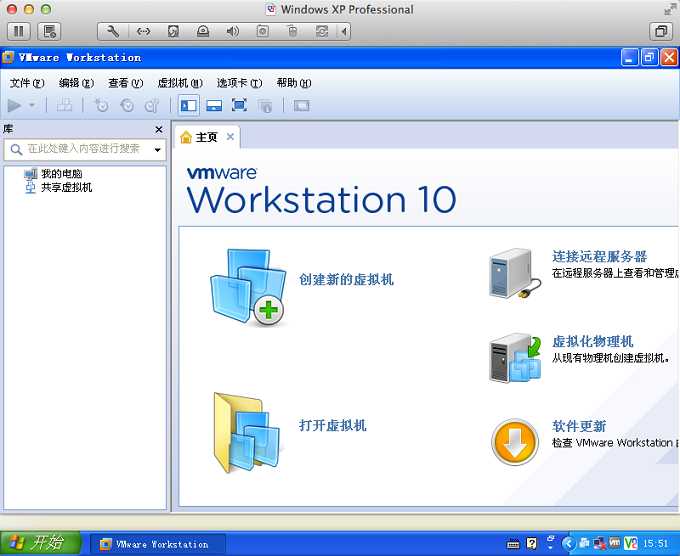Pause the Windows XP virtual machine

click(x=19, y=31)
